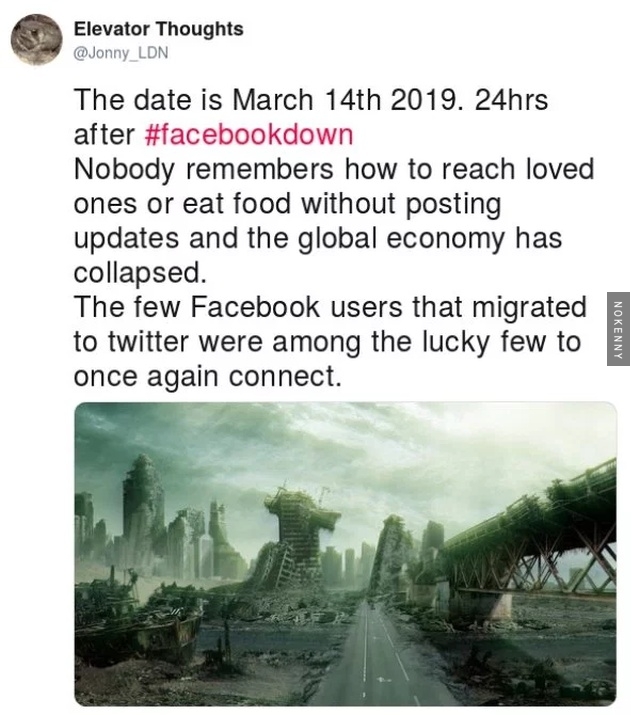Select the word "collapsed." in the tweet
Image resolution: width=640 pixels, height=715 pixels.
[x=140, y=273]
